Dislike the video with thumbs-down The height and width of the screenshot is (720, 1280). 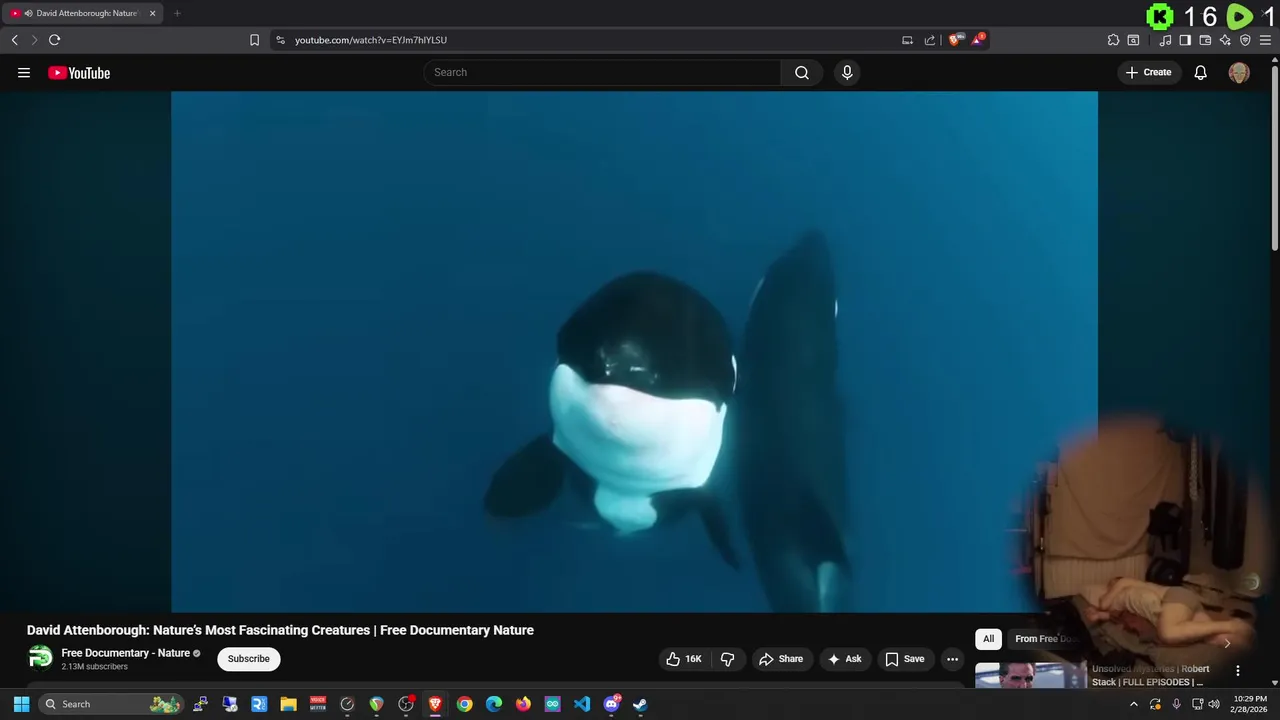(x=728, y=659)
